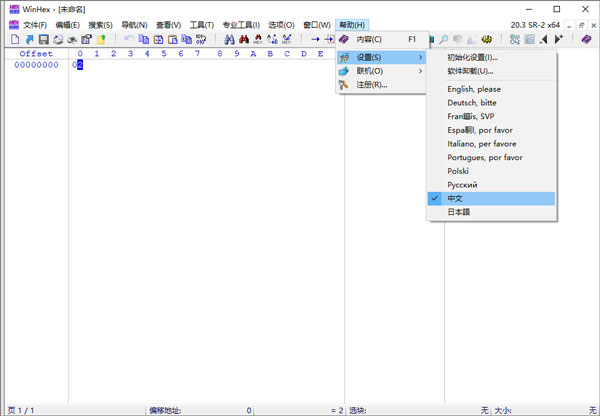Click the magnifier icon in toolbar
600x416 pixels.
pos(443,39)
